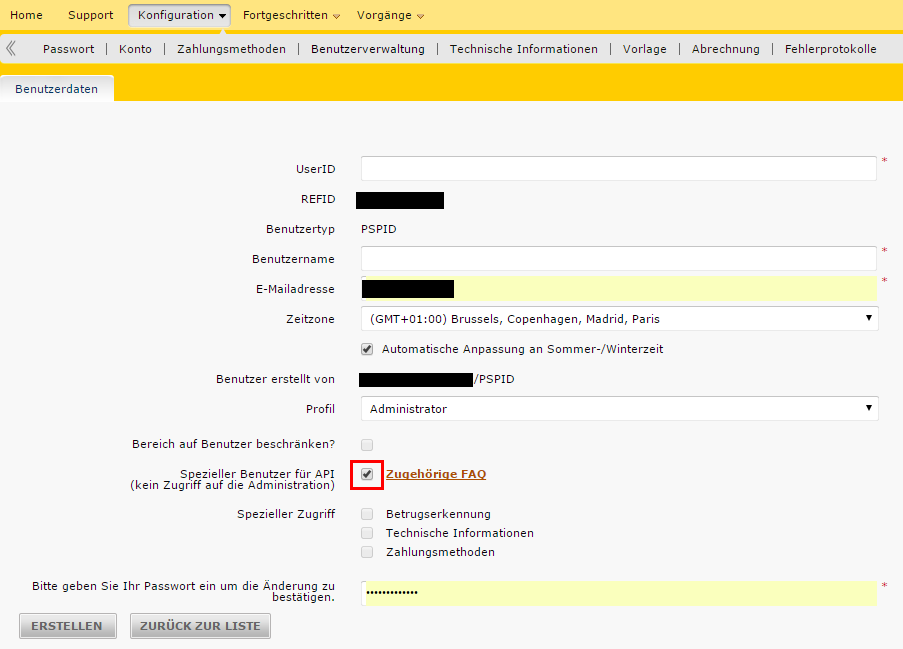Expand the Vorgänge menu
This screenshot has width=903, height=649.
390,15
